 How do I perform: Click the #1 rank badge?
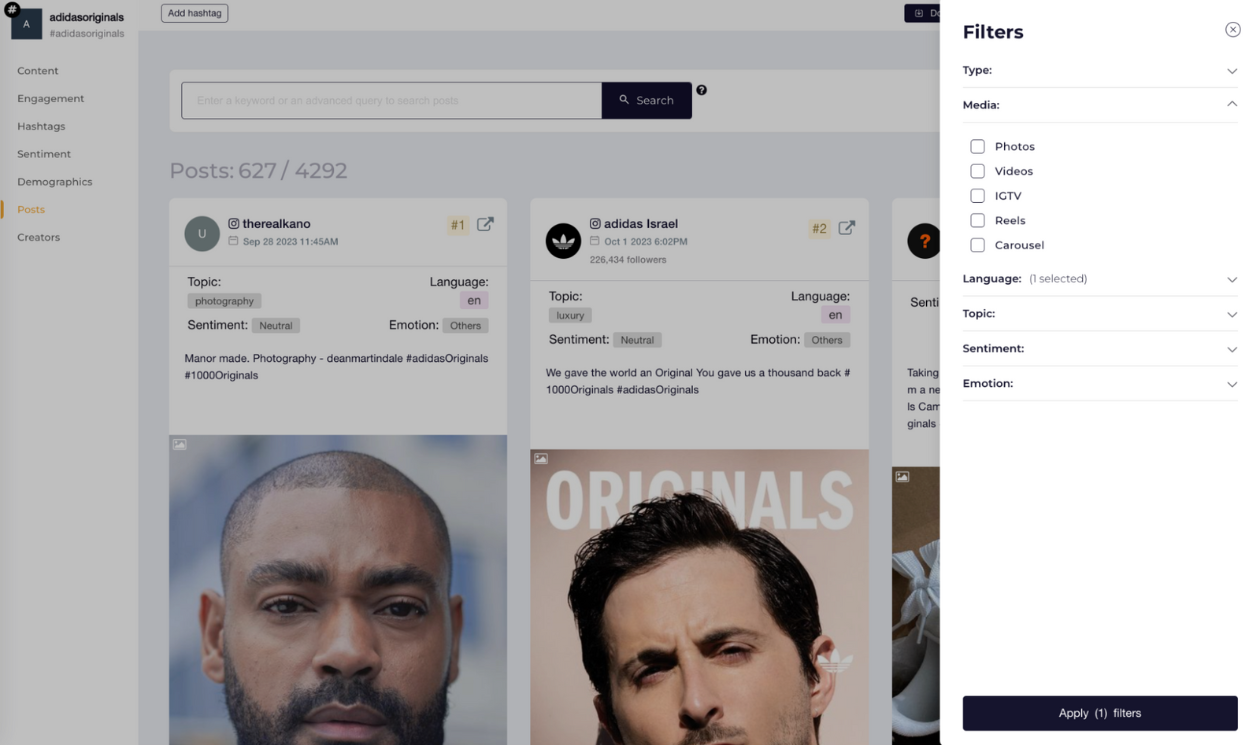[x=457, y=225]
